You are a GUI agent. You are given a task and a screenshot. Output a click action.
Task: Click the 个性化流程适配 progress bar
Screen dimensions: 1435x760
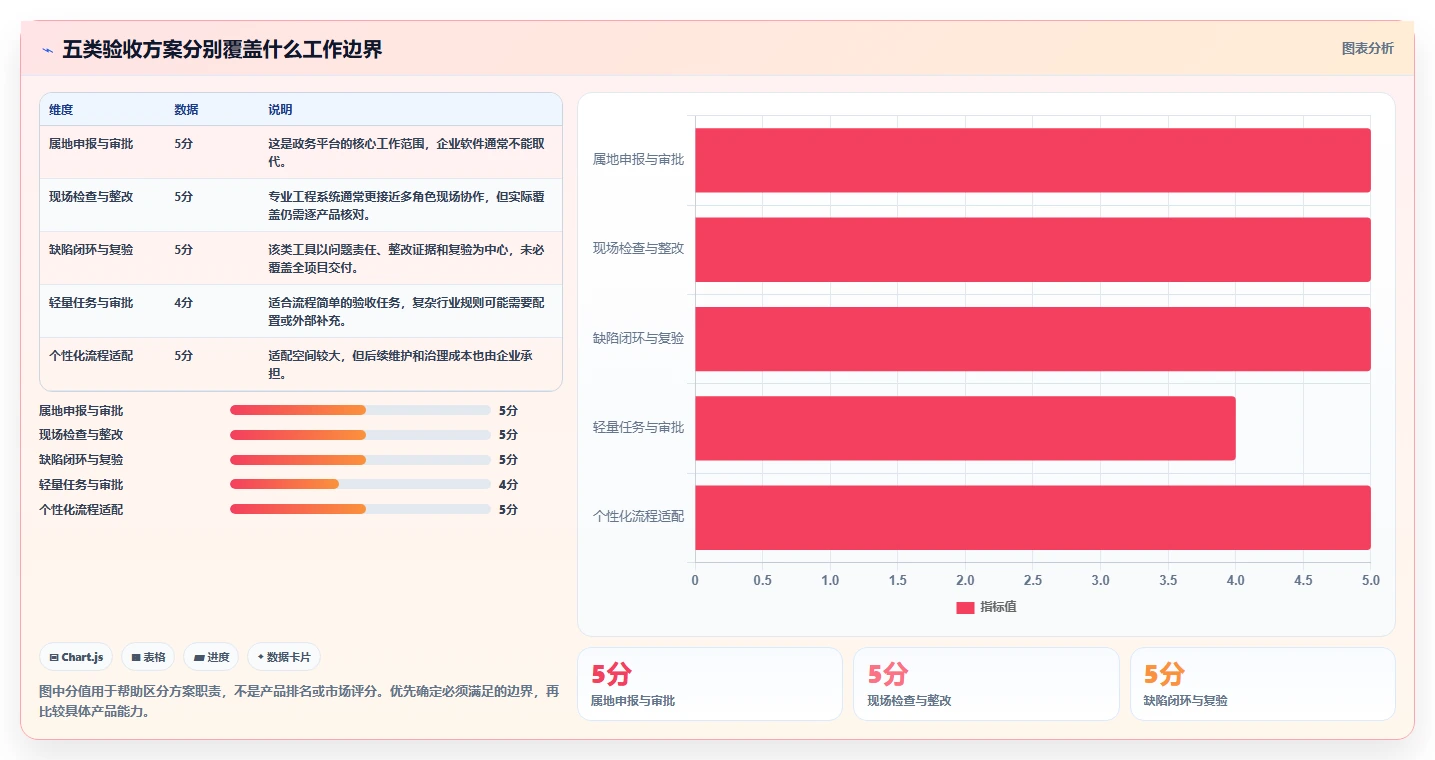pyautogui.click(x=360, y=509)
